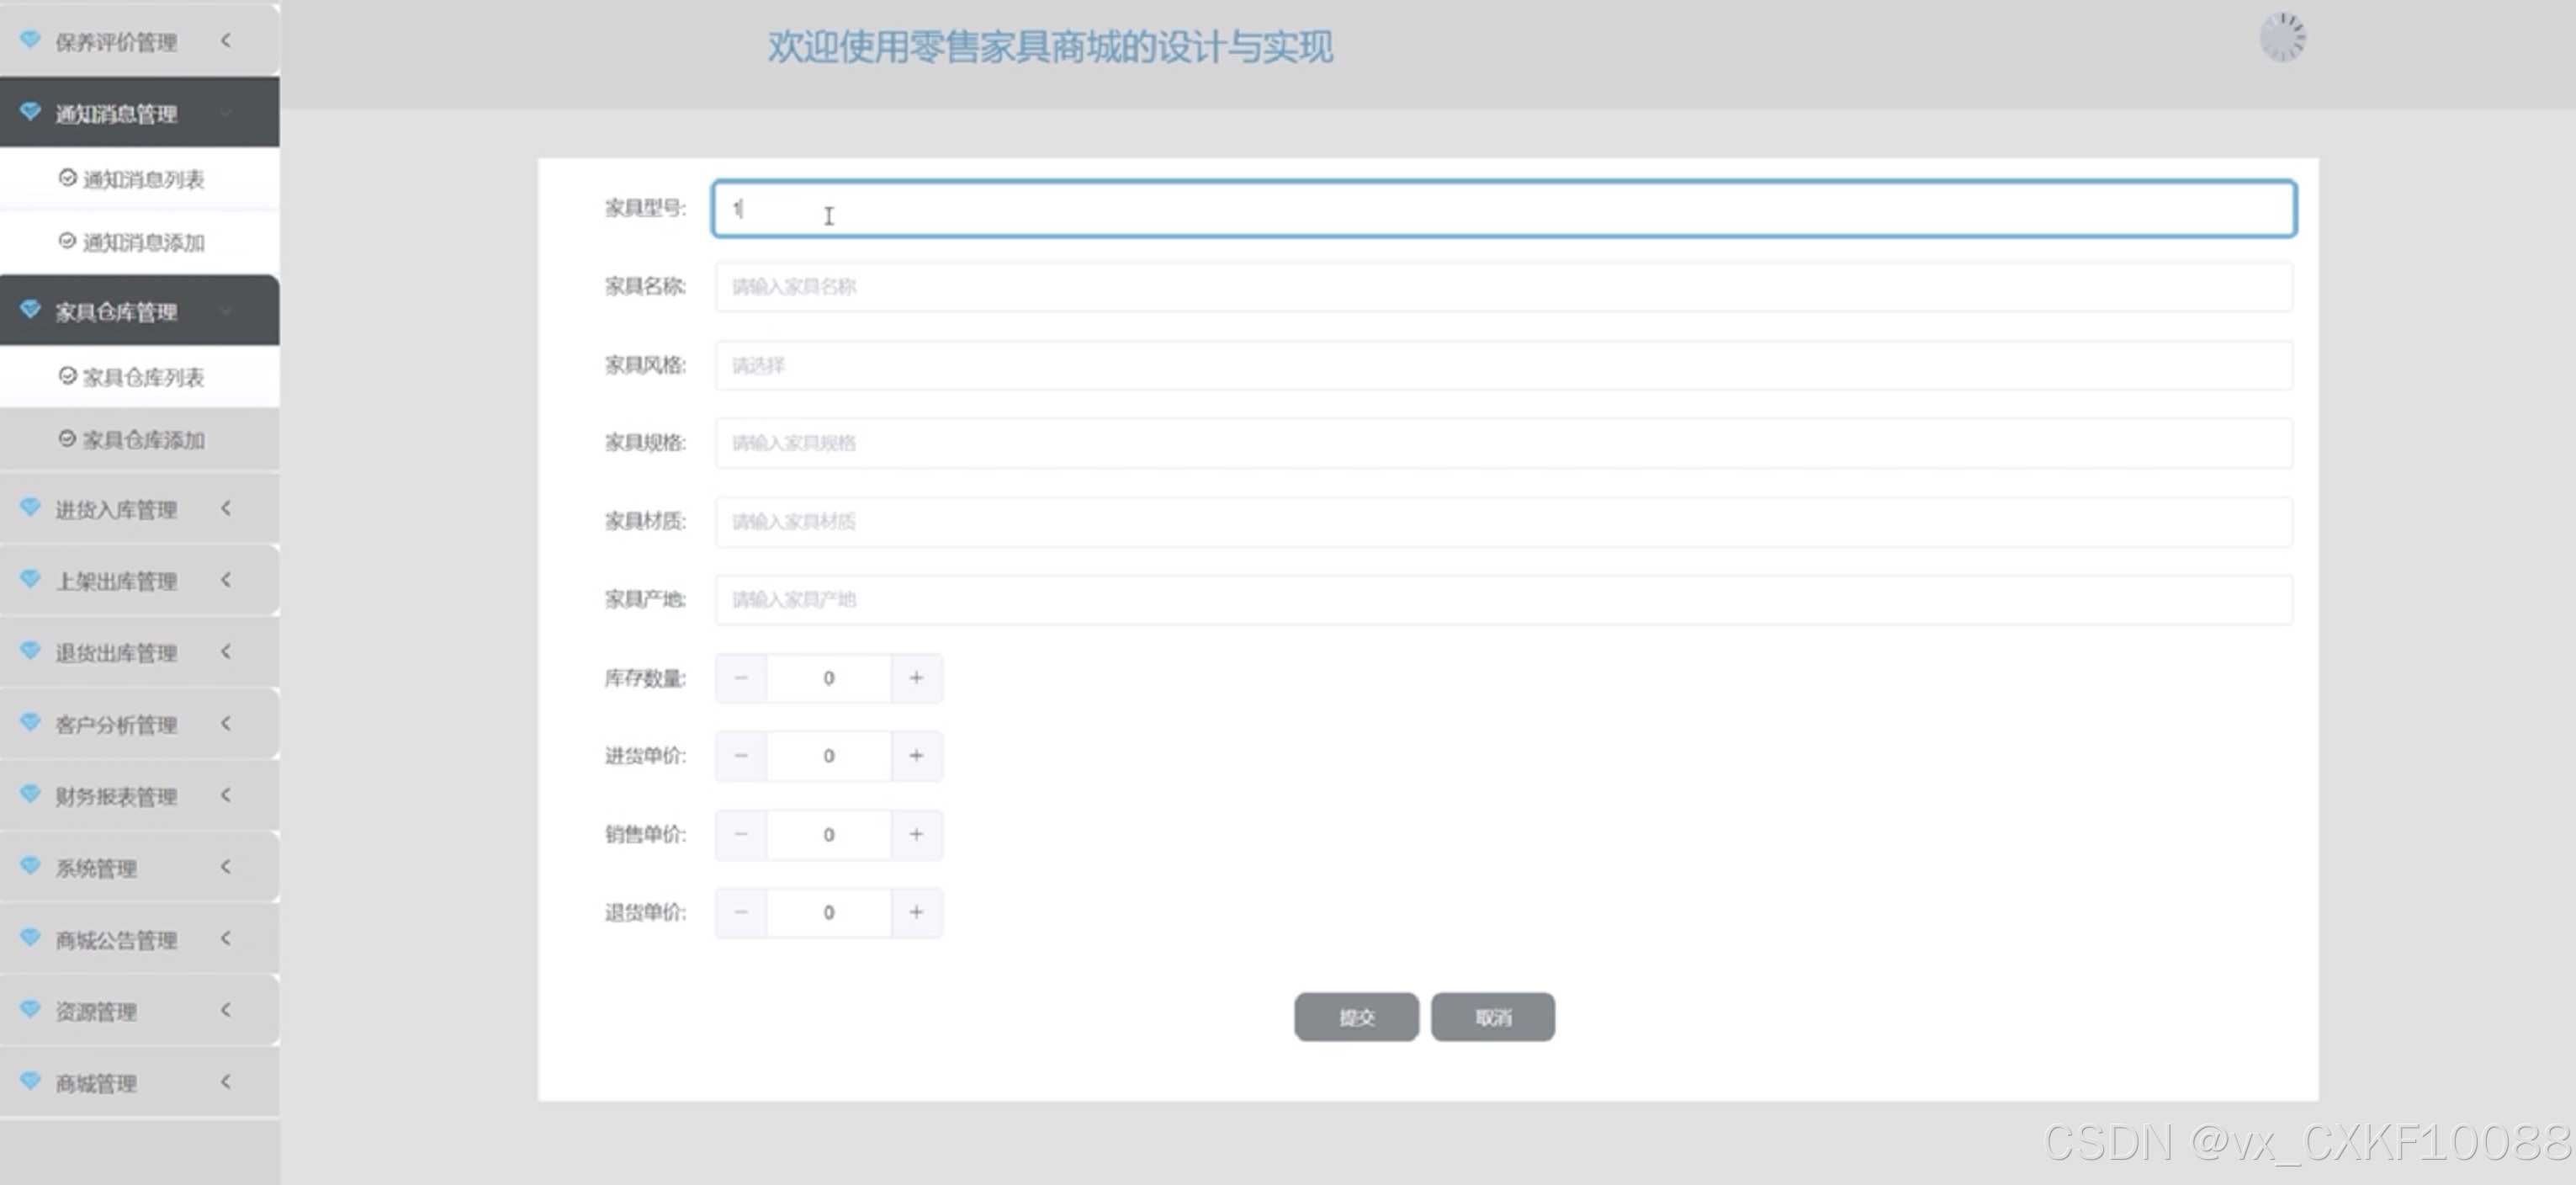Viewport: 2576px width, 1185px height.
Task: Expand the 客户分析管理 menu chevron
Action: (x=226, y=724)
